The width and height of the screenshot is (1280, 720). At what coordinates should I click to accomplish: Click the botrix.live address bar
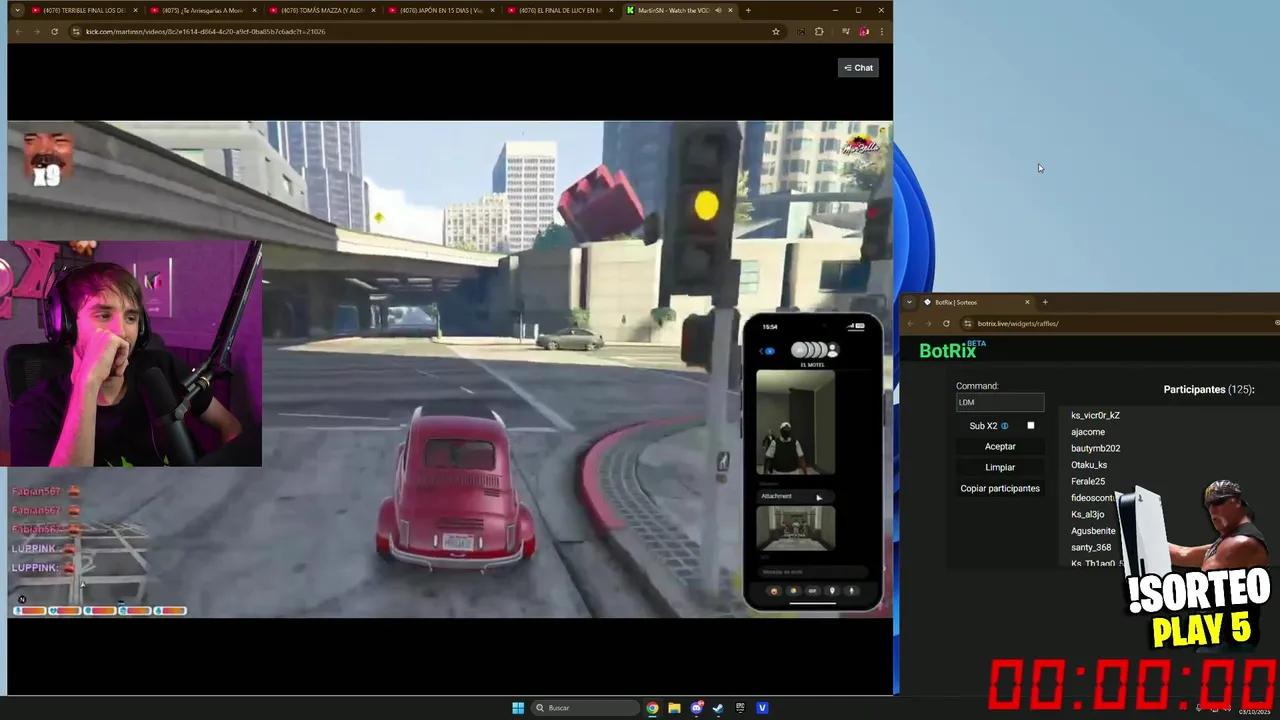point(1120,323)
